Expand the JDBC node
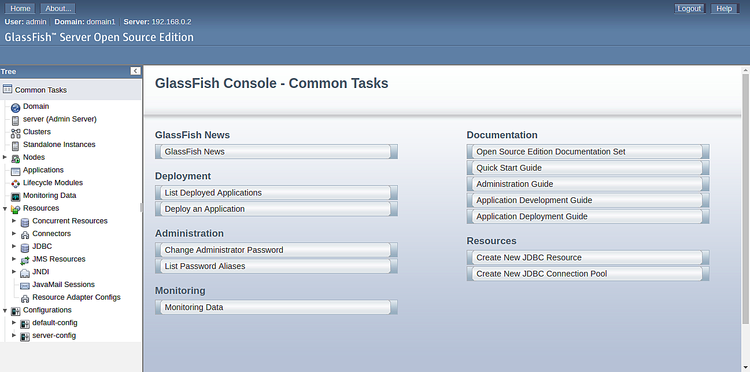Image resolution: width=750 pixels, height=372 pixels. pos(14,246)
